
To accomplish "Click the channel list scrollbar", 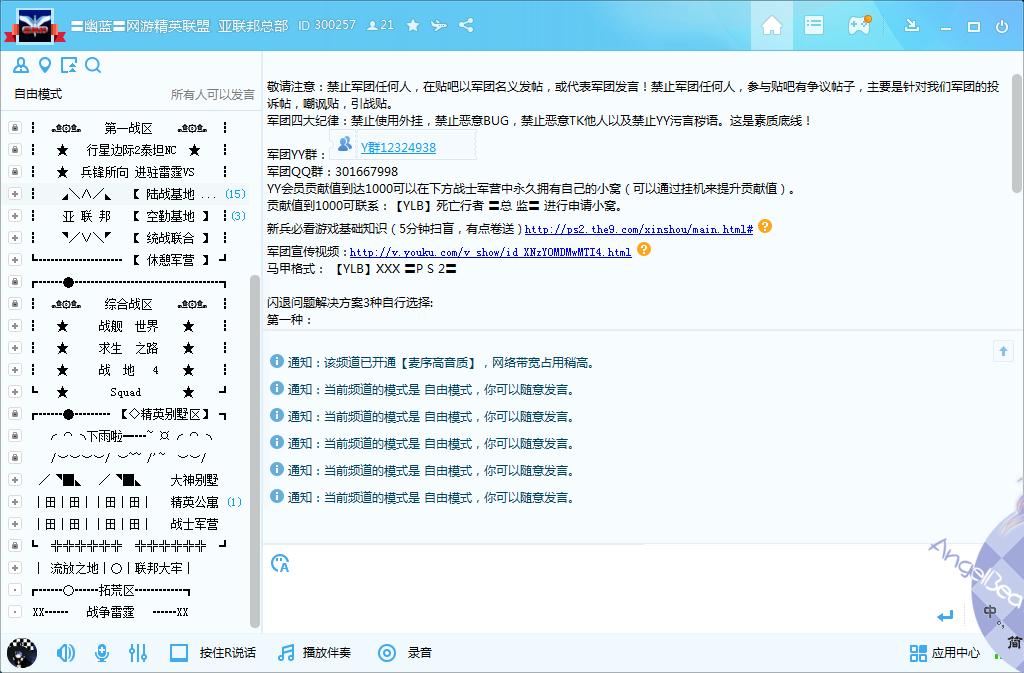I will pos(255,450).
